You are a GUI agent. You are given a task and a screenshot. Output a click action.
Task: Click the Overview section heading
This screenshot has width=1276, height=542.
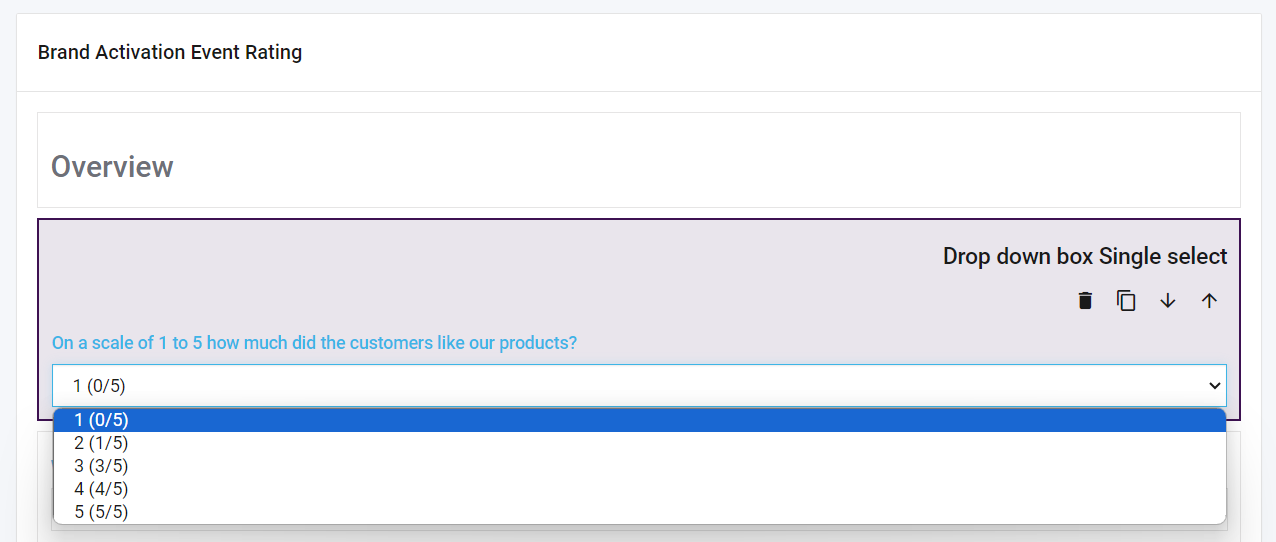click(x=112, y=166)
